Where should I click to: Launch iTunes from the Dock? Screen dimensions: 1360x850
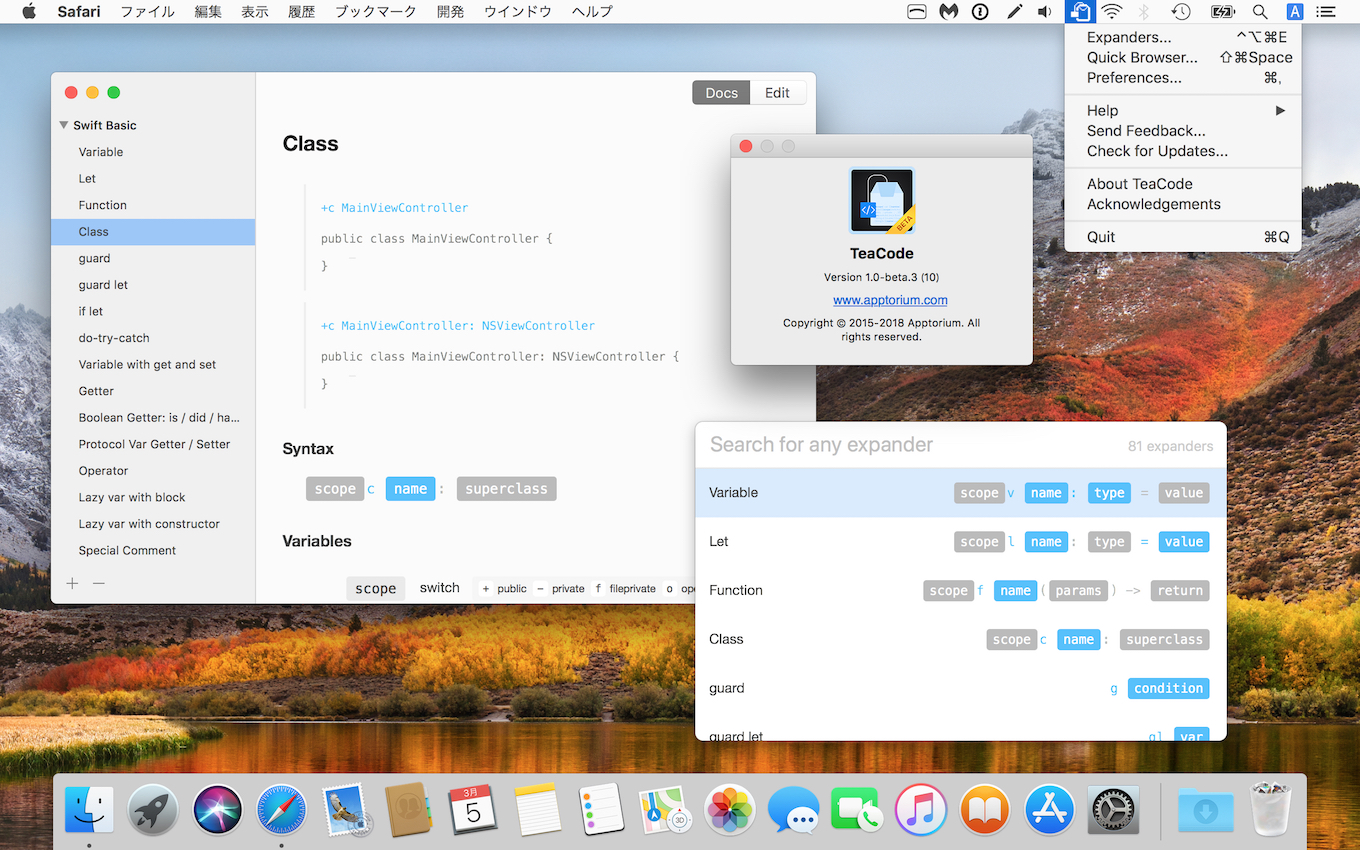coord(921,809)
